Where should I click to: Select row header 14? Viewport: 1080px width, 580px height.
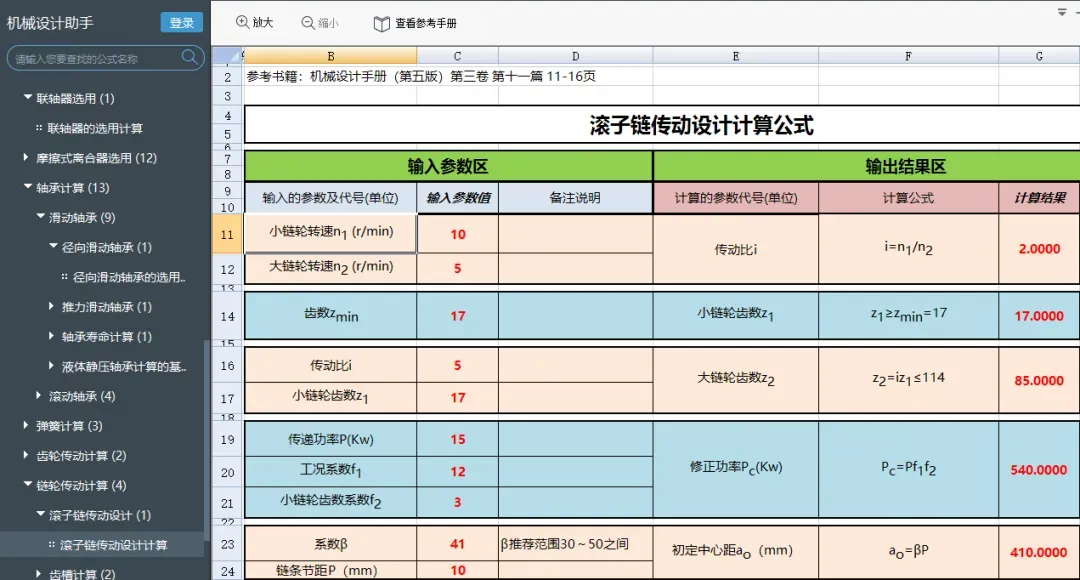227,316
